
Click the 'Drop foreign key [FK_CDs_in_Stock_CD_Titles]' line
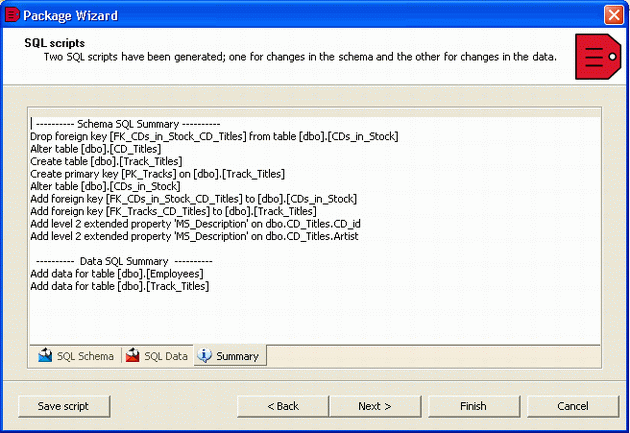point(214,137)
